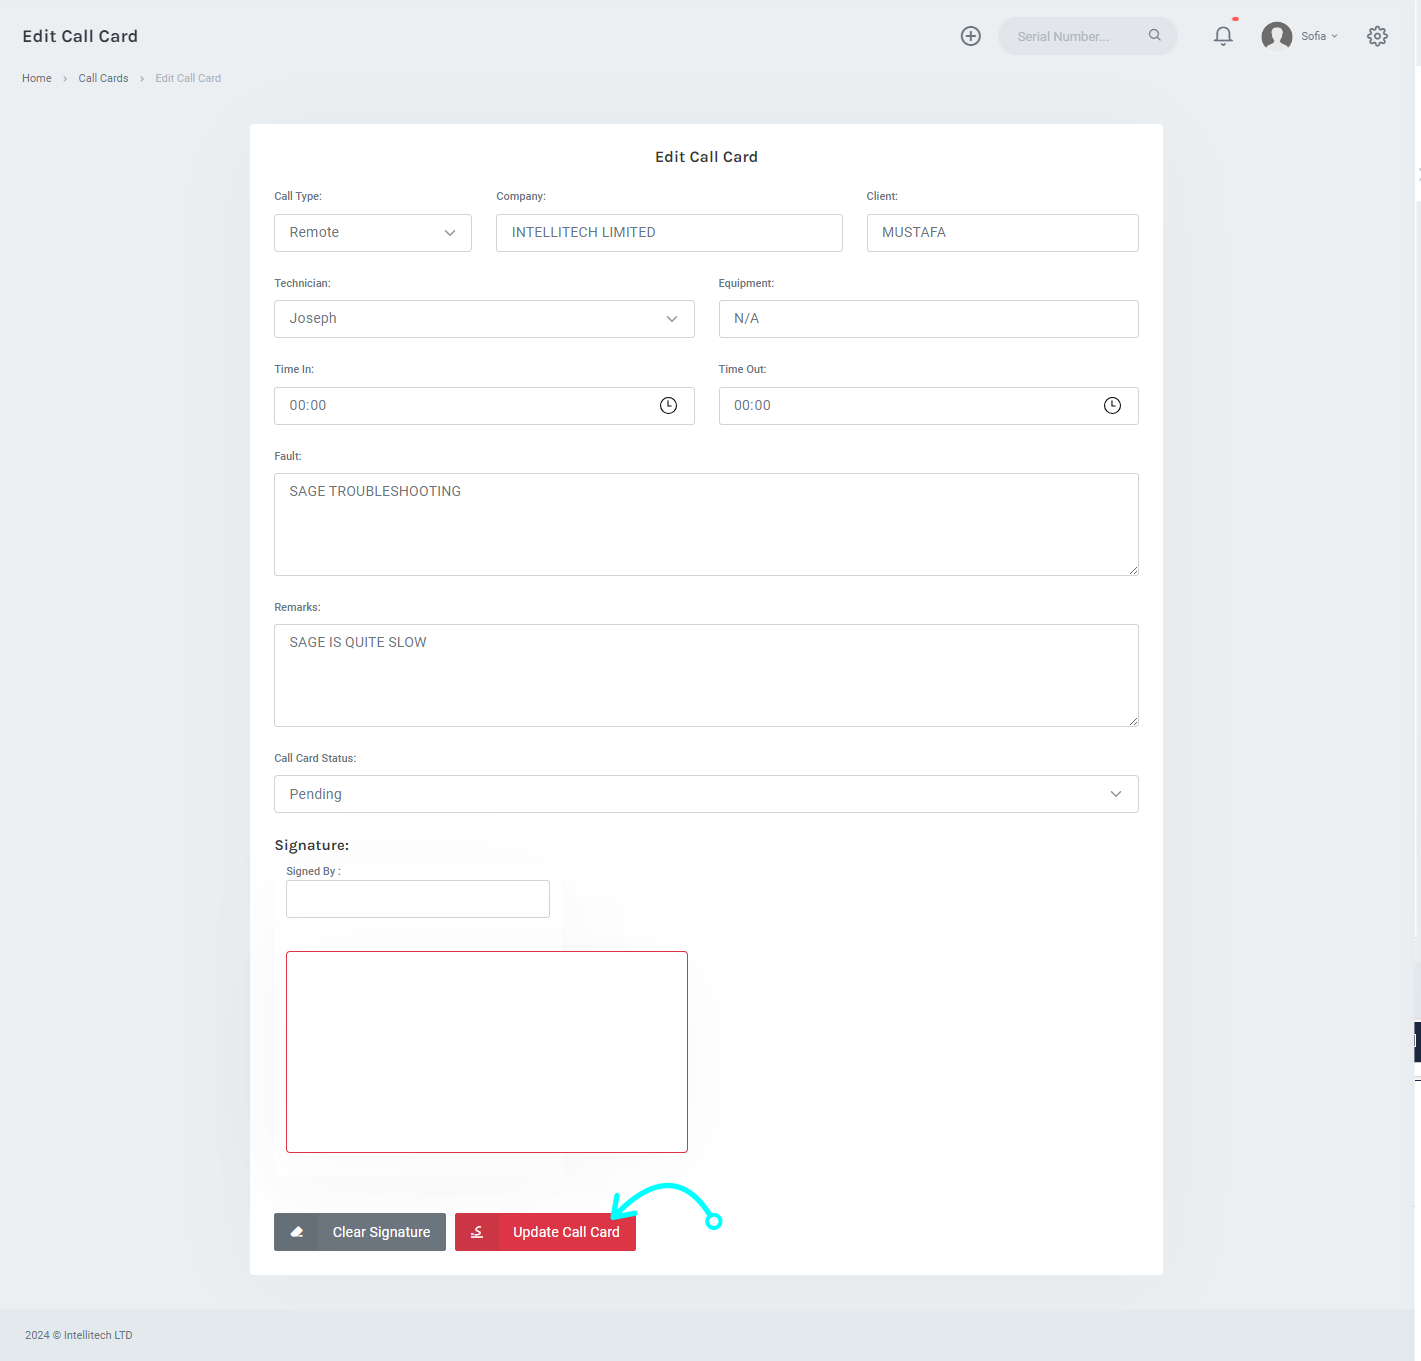Image resolution: width=1421 pixels, height=1361 pixels.
Task: Expand the Sofia user menu
Action: [1319, 36]
